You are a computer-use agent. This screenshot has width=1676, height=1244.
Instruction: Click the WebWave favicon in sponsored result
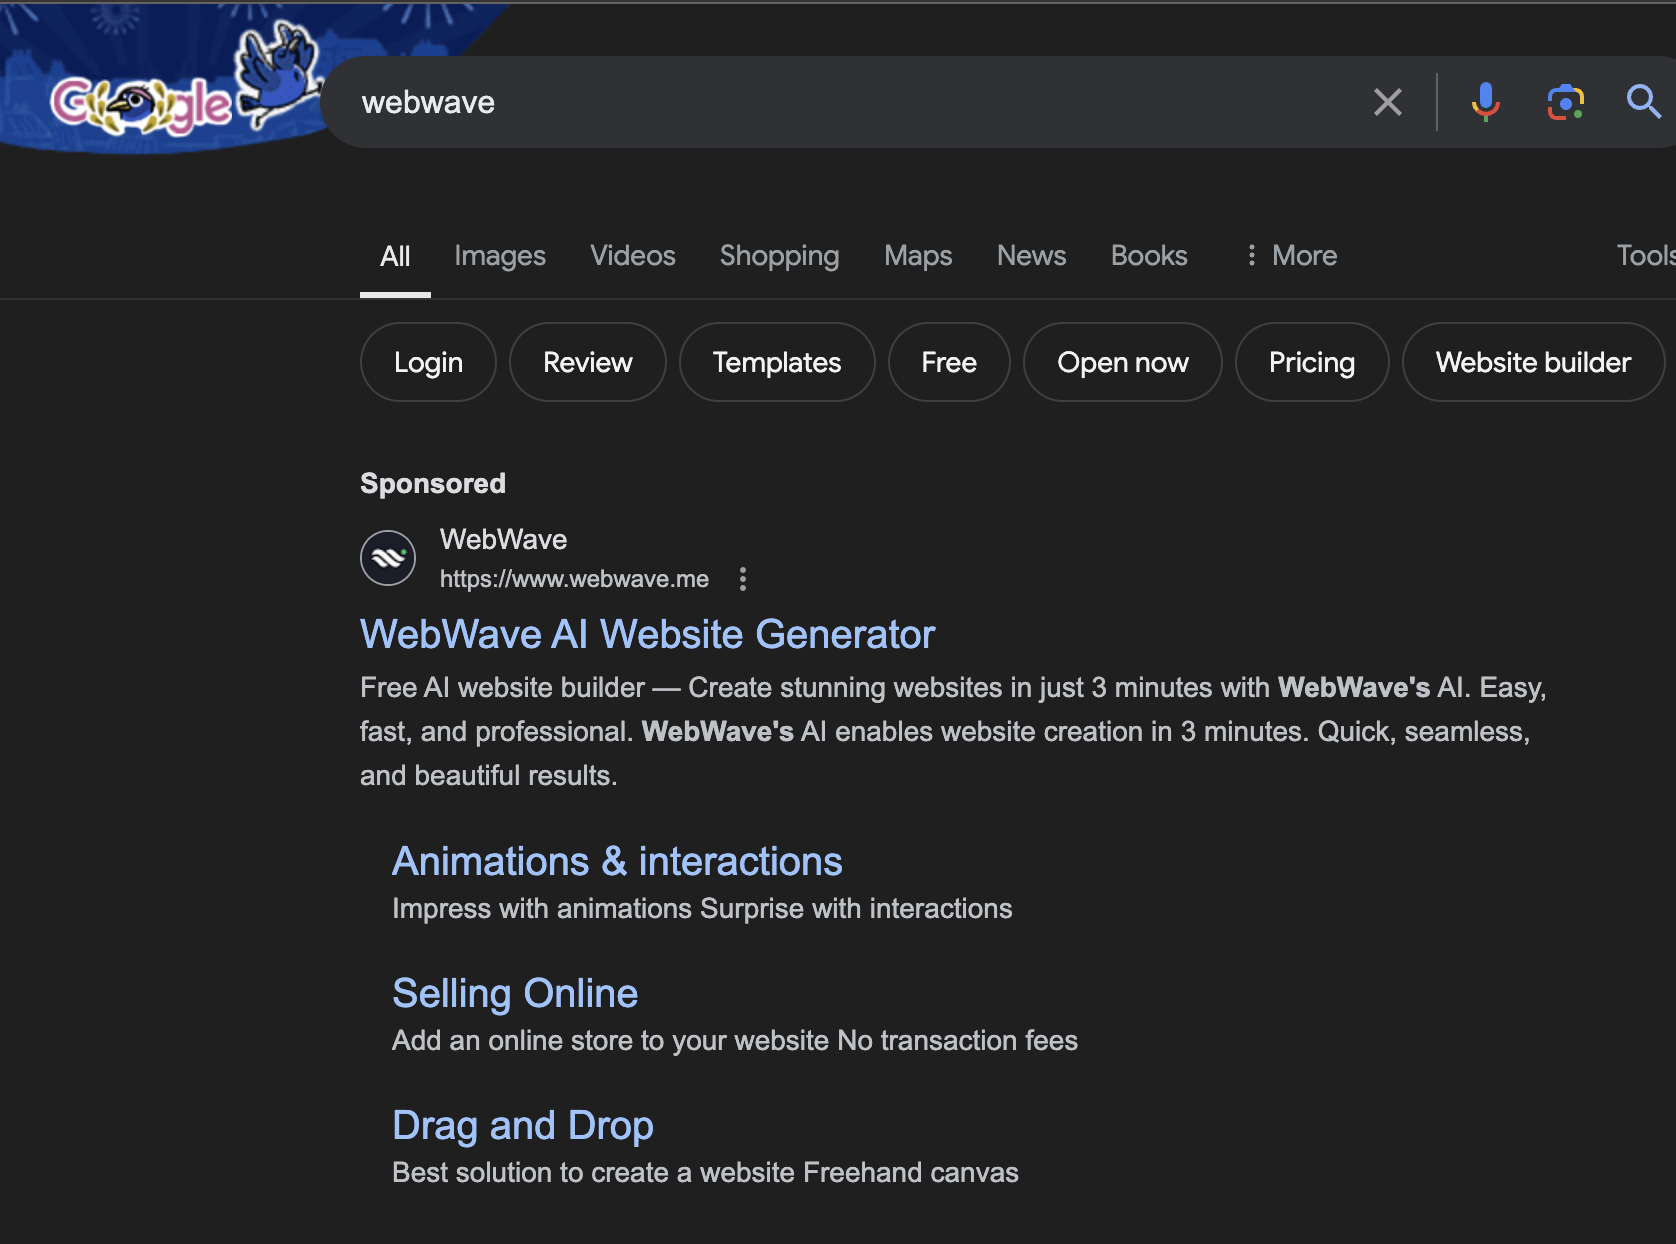(x=388, y=558)
